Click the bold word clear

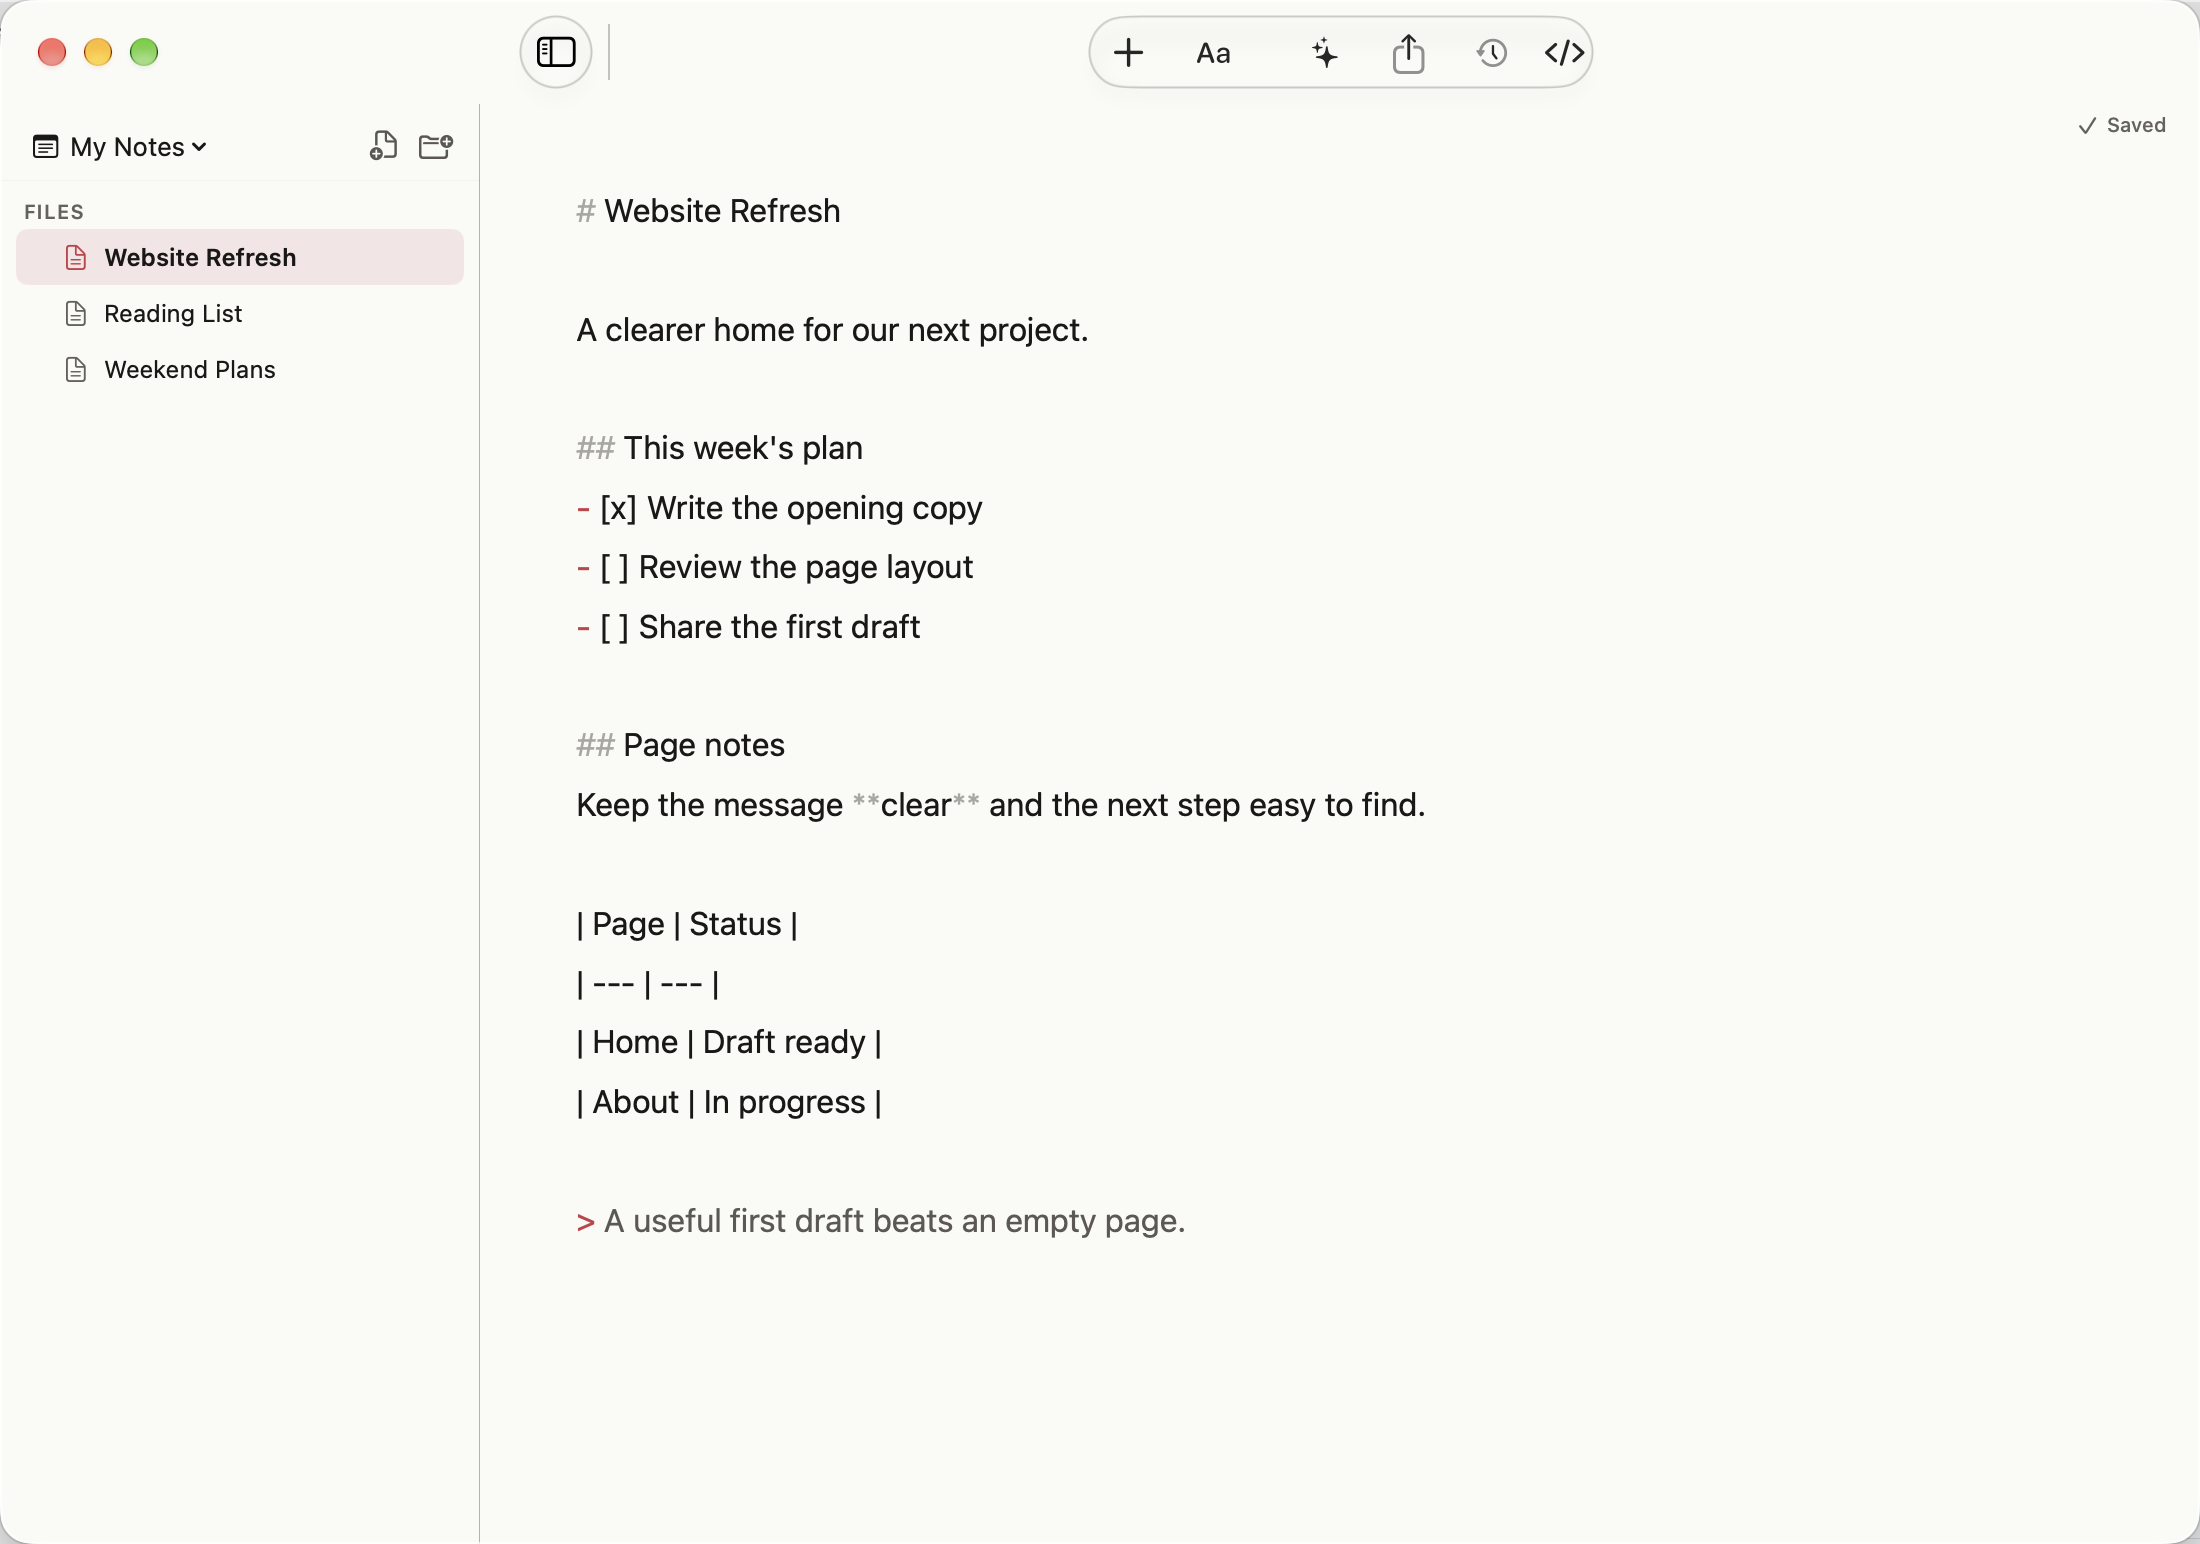(915, 805)
